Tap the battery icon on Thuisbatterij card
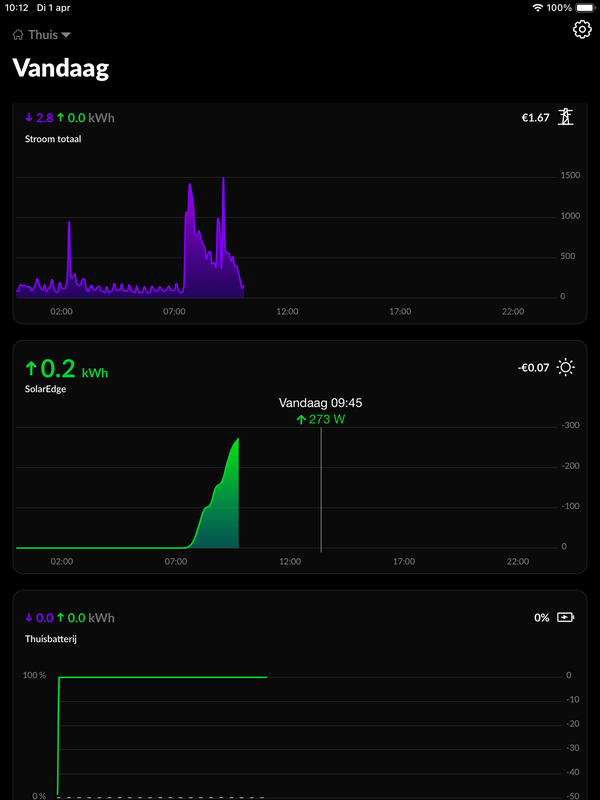Screen dimensions: 600x800 [x=565, y=618]
